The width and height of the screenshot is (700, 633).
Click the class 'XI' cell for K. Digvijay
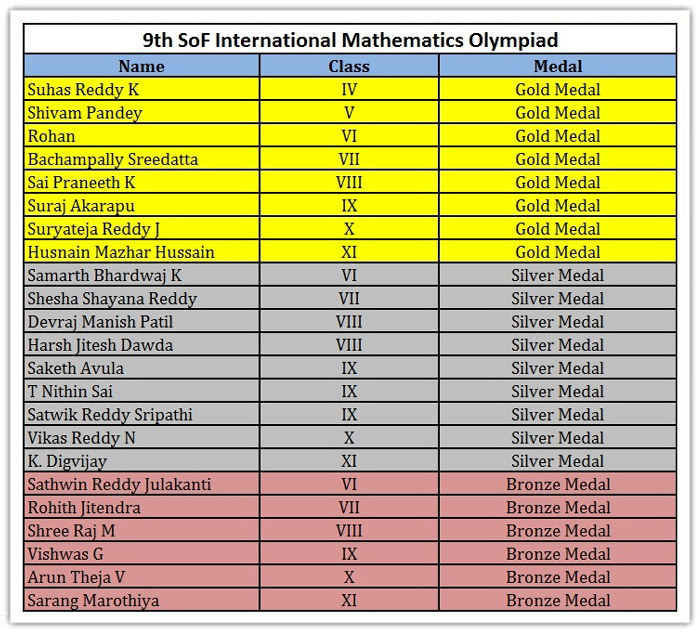(x=349, y=461)
